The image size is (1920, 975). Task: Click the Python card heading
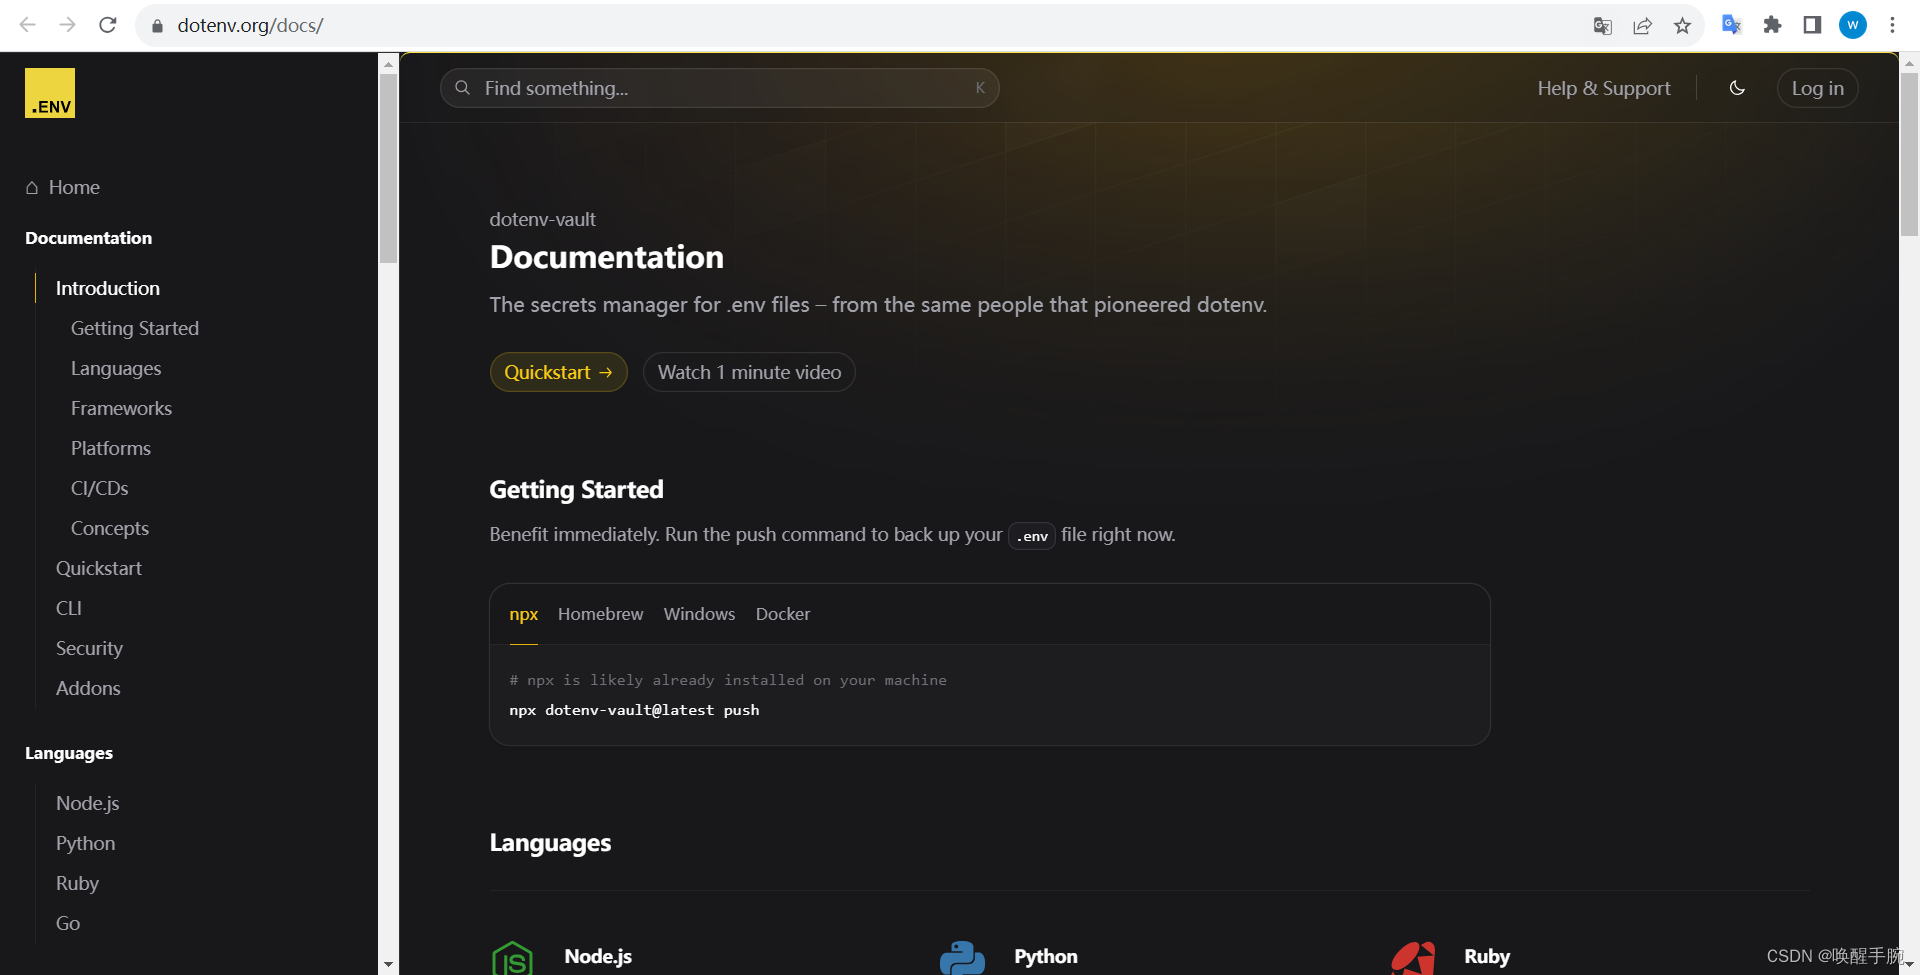[x=1046, y=956]
